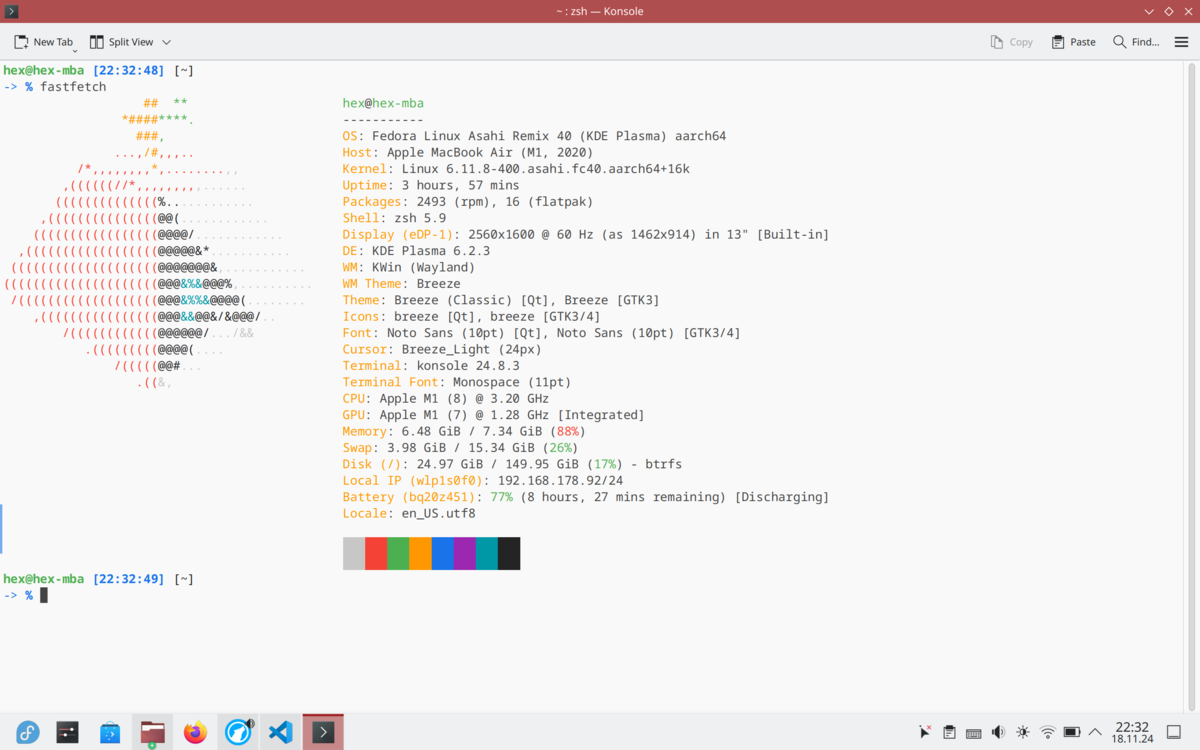Open Visual Studio Code from the taskbar
The image size is (1200, 750).
280,732
